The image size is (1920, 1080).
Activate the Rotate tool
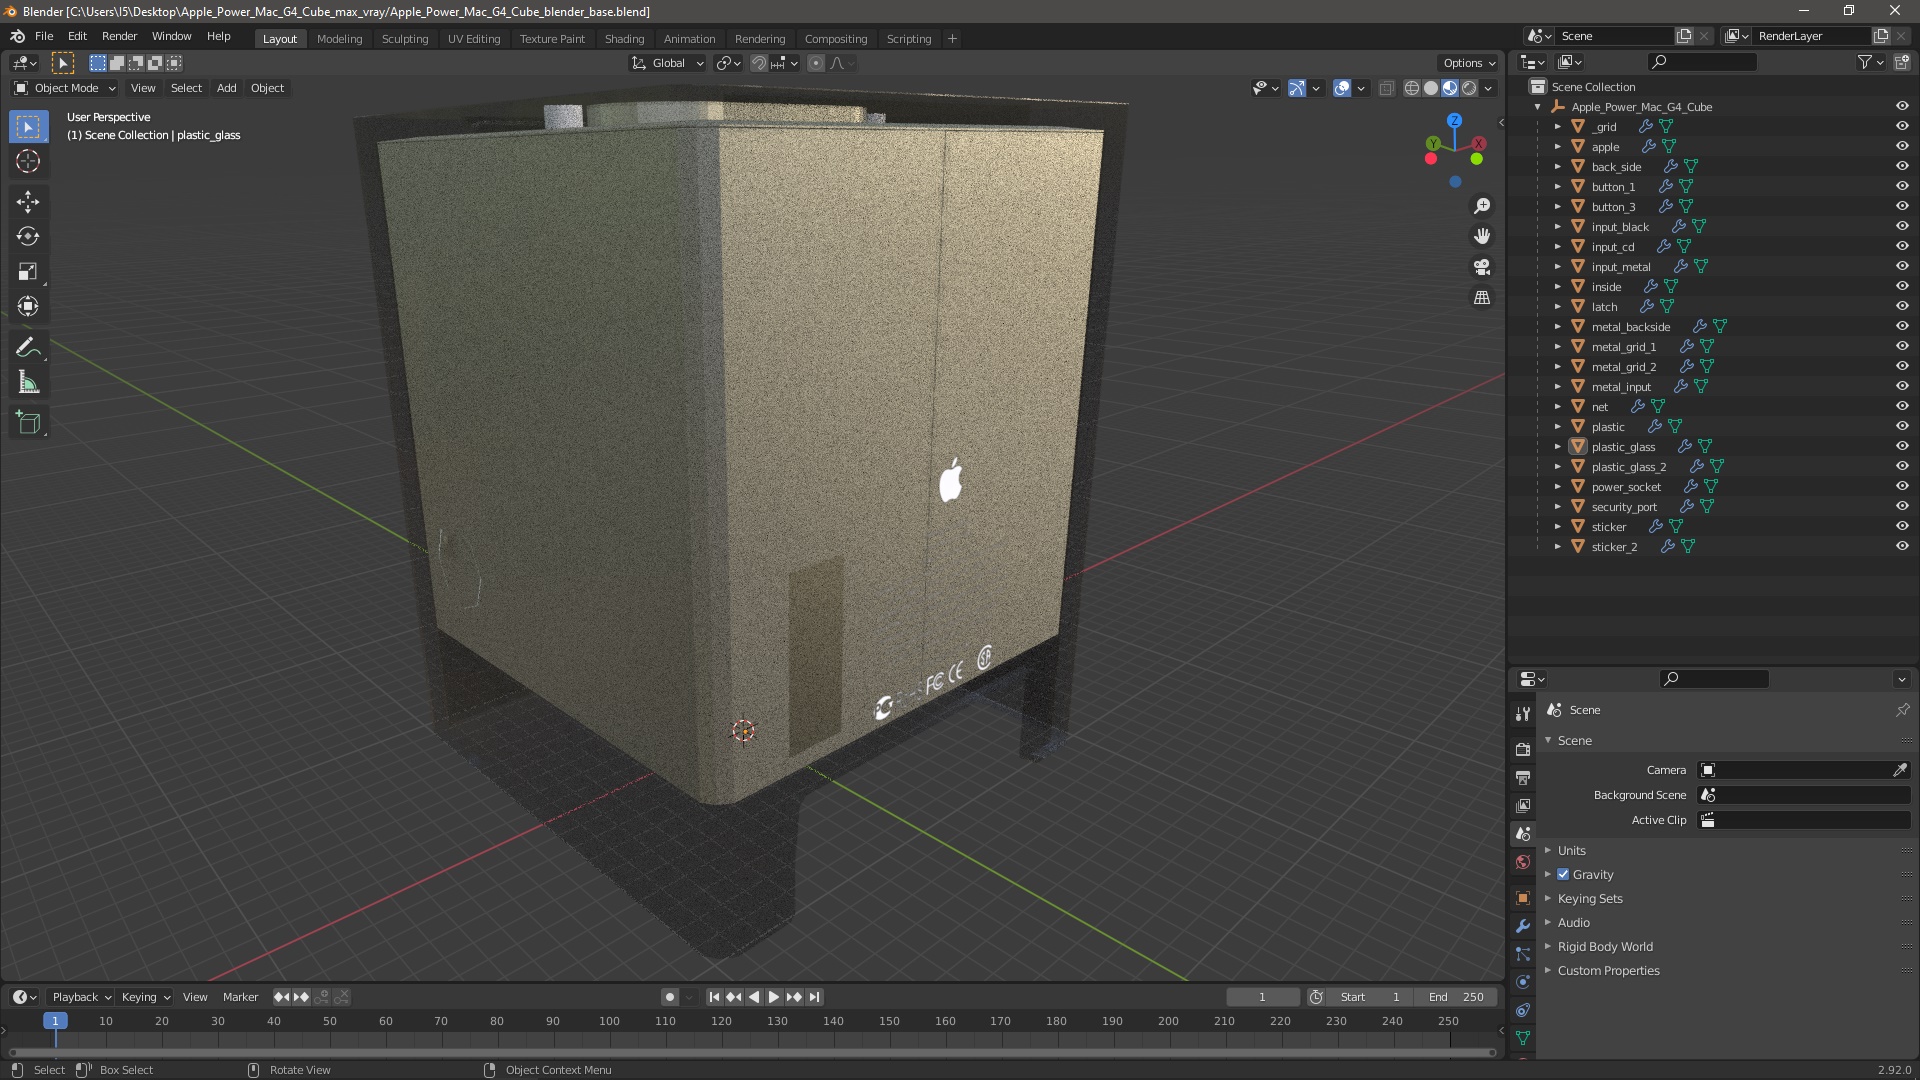pos(28,237)
